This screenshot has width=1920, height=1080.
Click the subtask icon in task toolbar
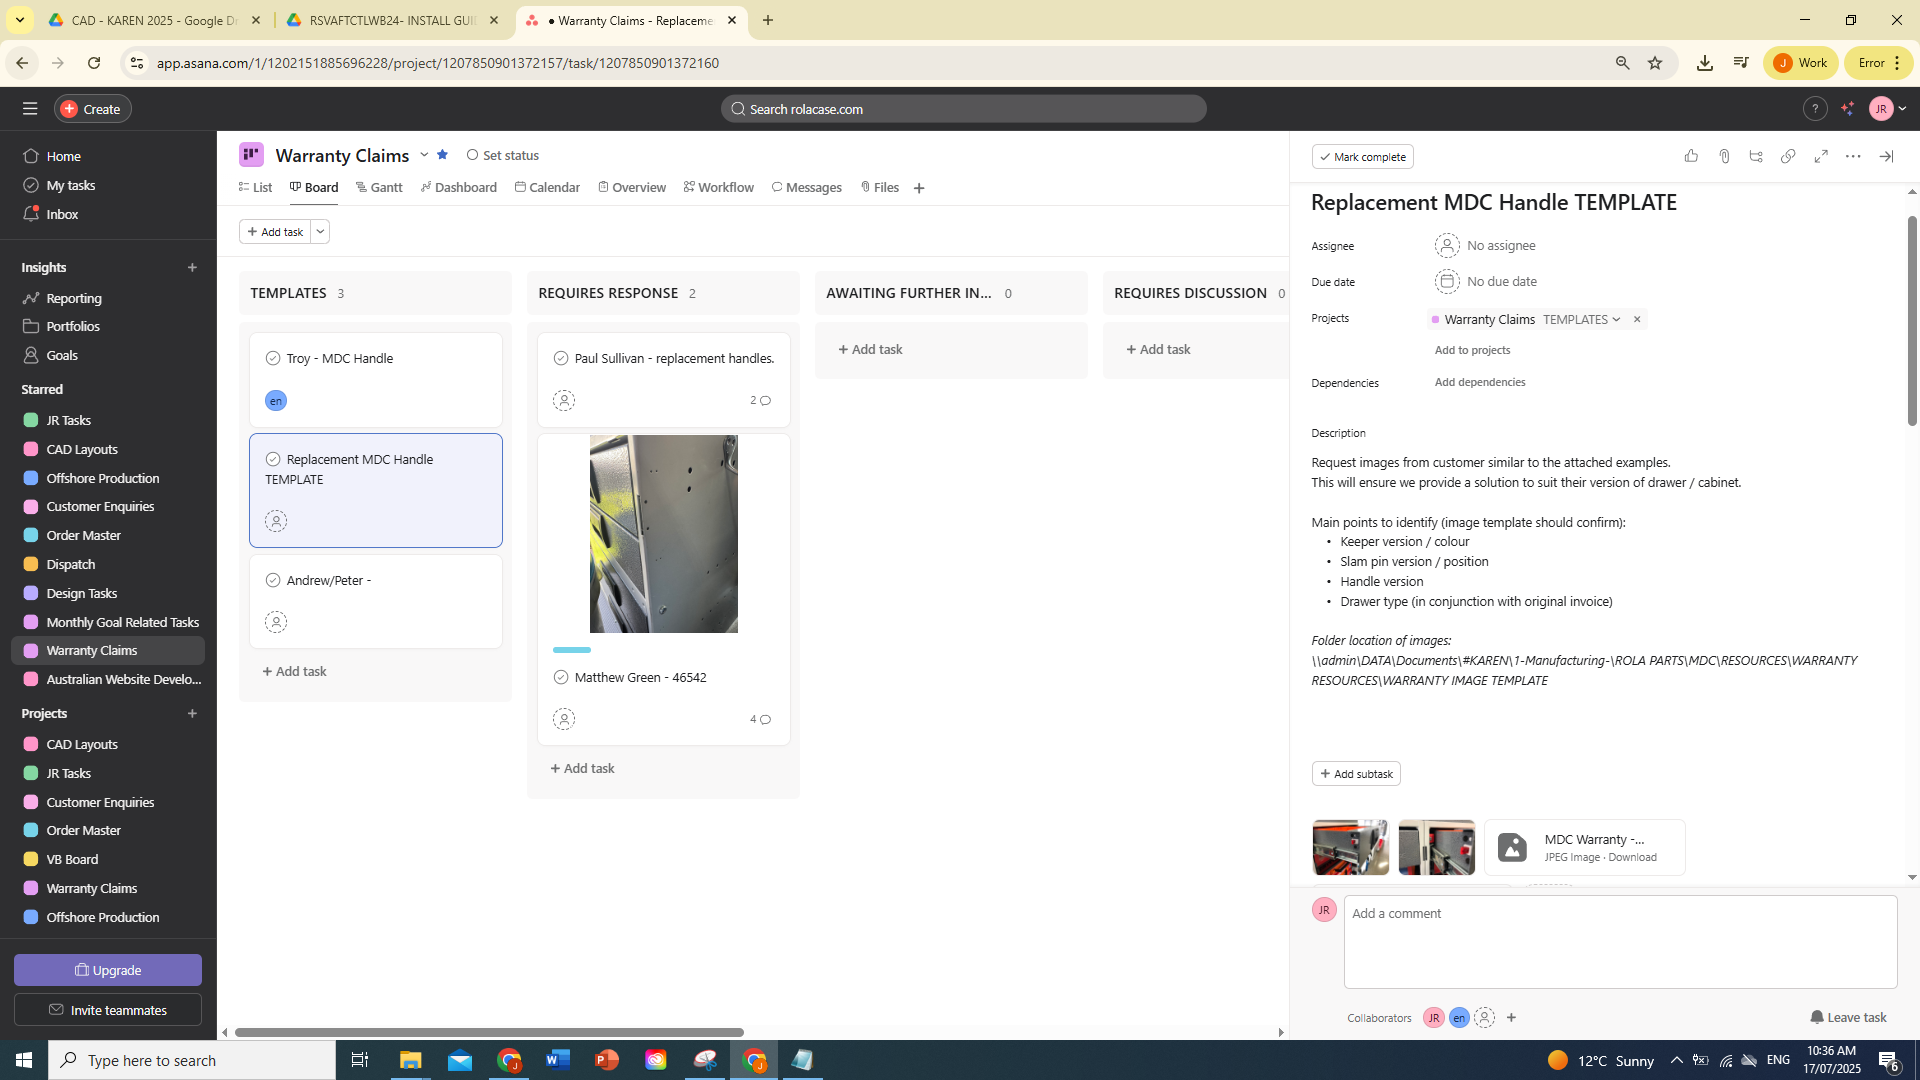click(1756, 156)
